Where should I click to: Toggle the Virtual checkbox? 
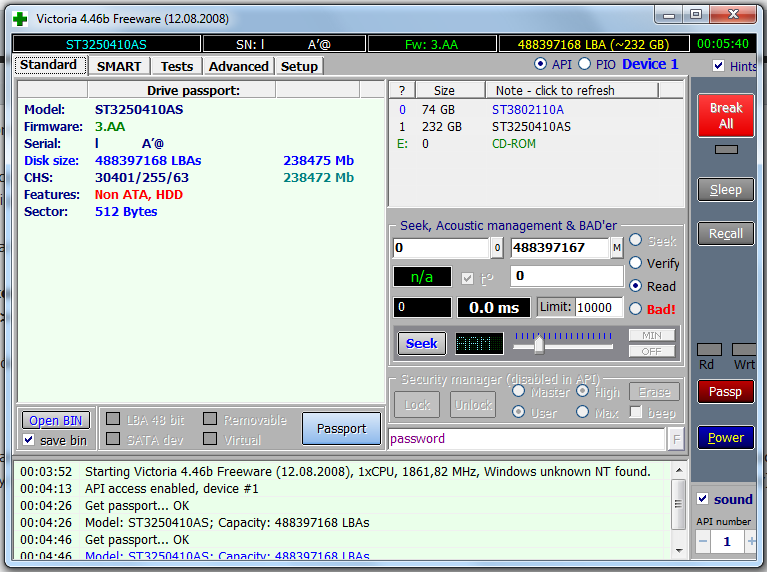tap(210, 439)
